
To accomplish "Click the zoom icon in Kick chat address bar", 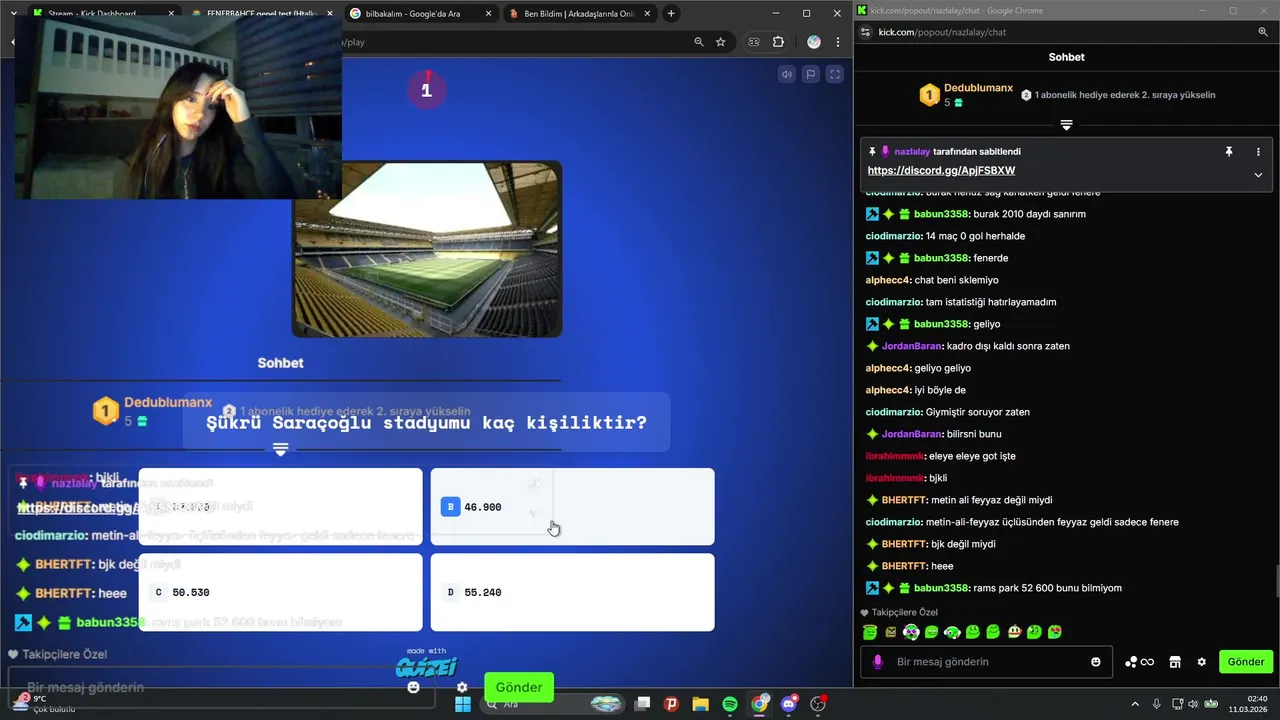I will point(1263,32).
